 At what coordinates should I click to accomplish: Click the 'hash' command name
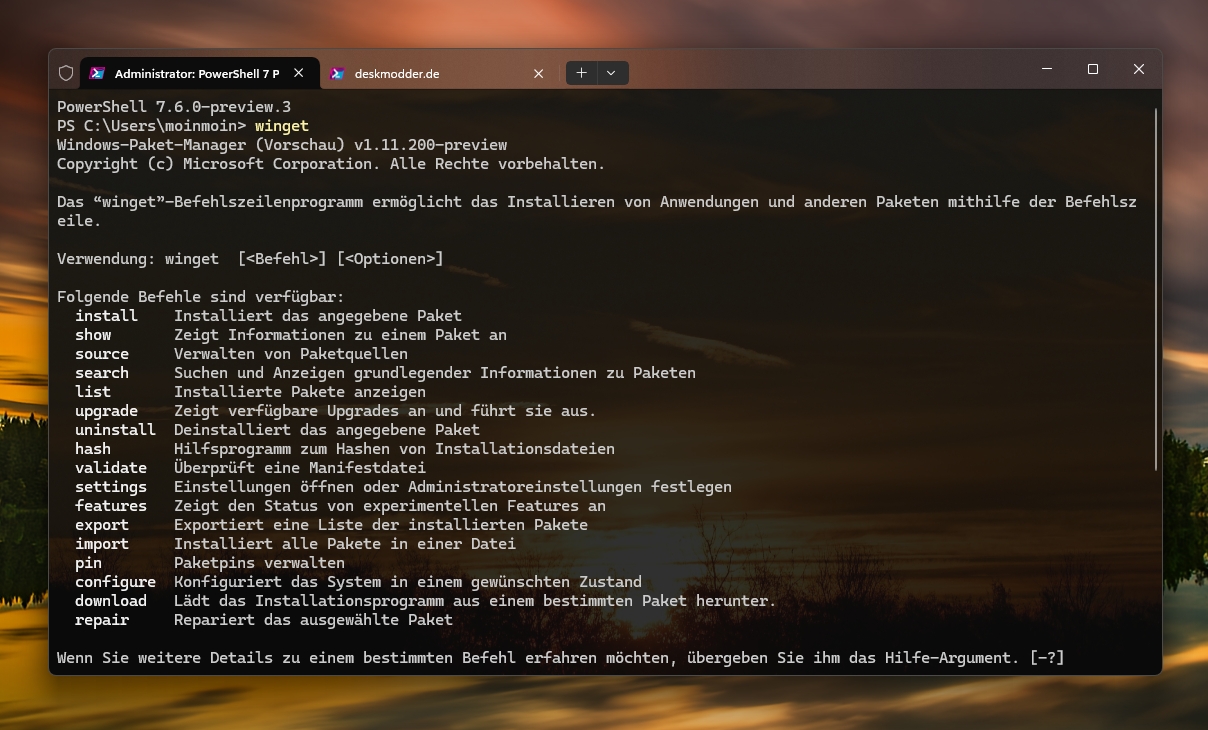point(93,449)
